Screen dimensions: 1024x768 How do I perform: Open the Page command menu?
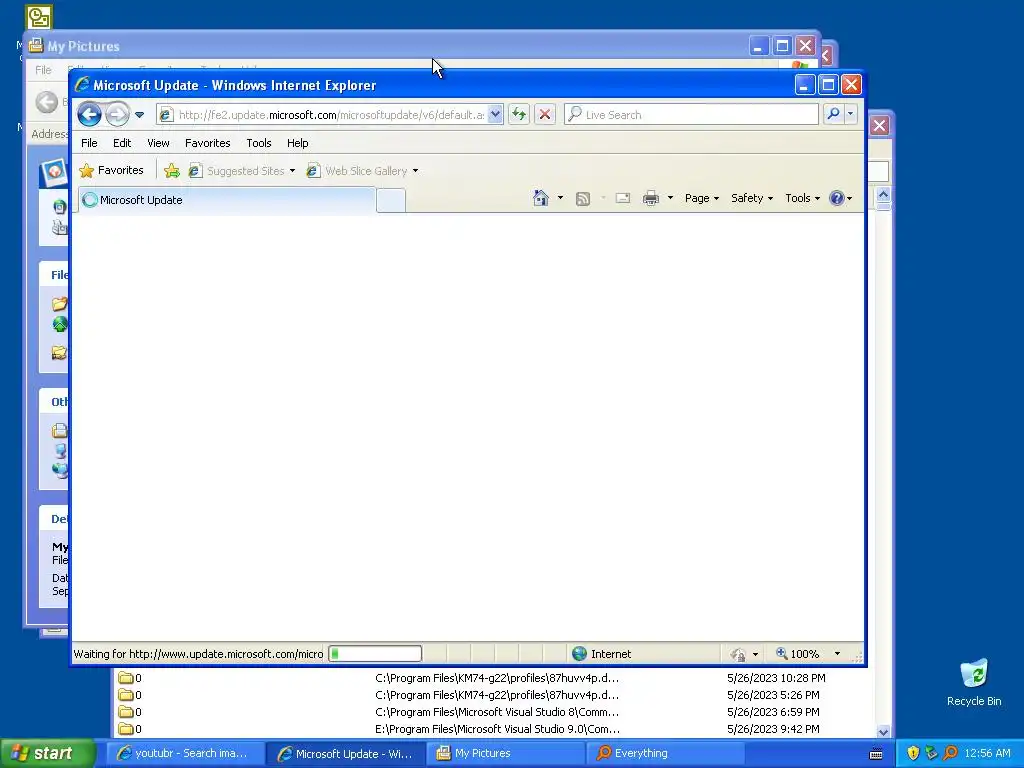click(x=701, y=198)
